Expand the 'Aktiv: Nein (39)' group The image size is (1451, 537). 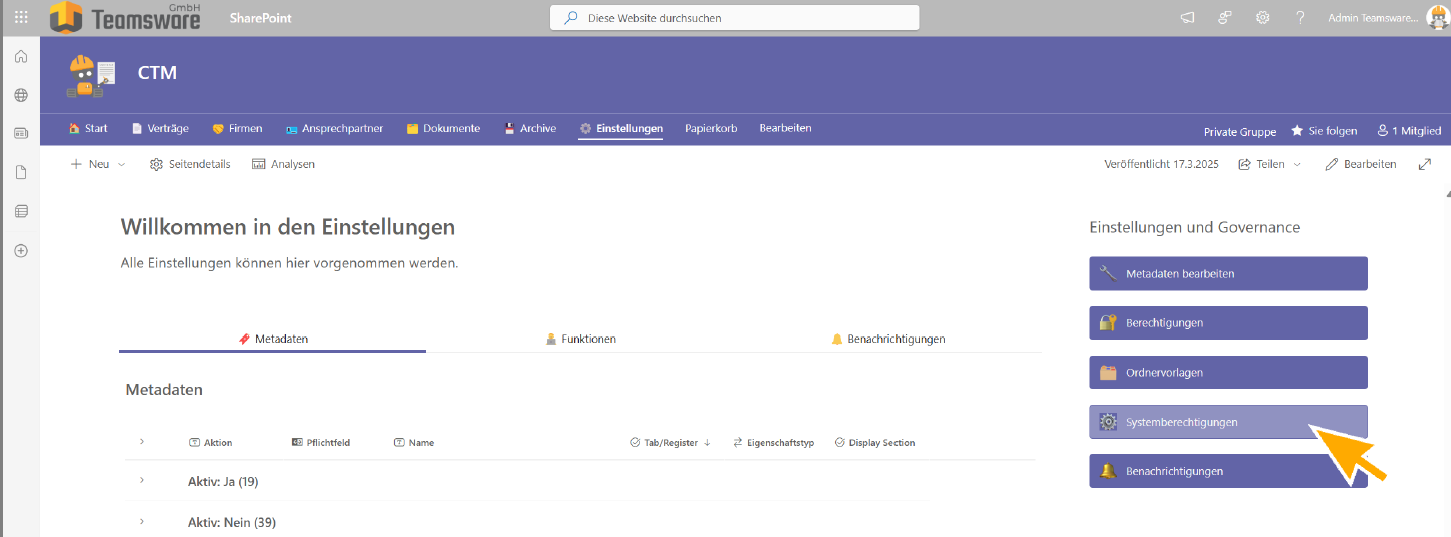142,521
